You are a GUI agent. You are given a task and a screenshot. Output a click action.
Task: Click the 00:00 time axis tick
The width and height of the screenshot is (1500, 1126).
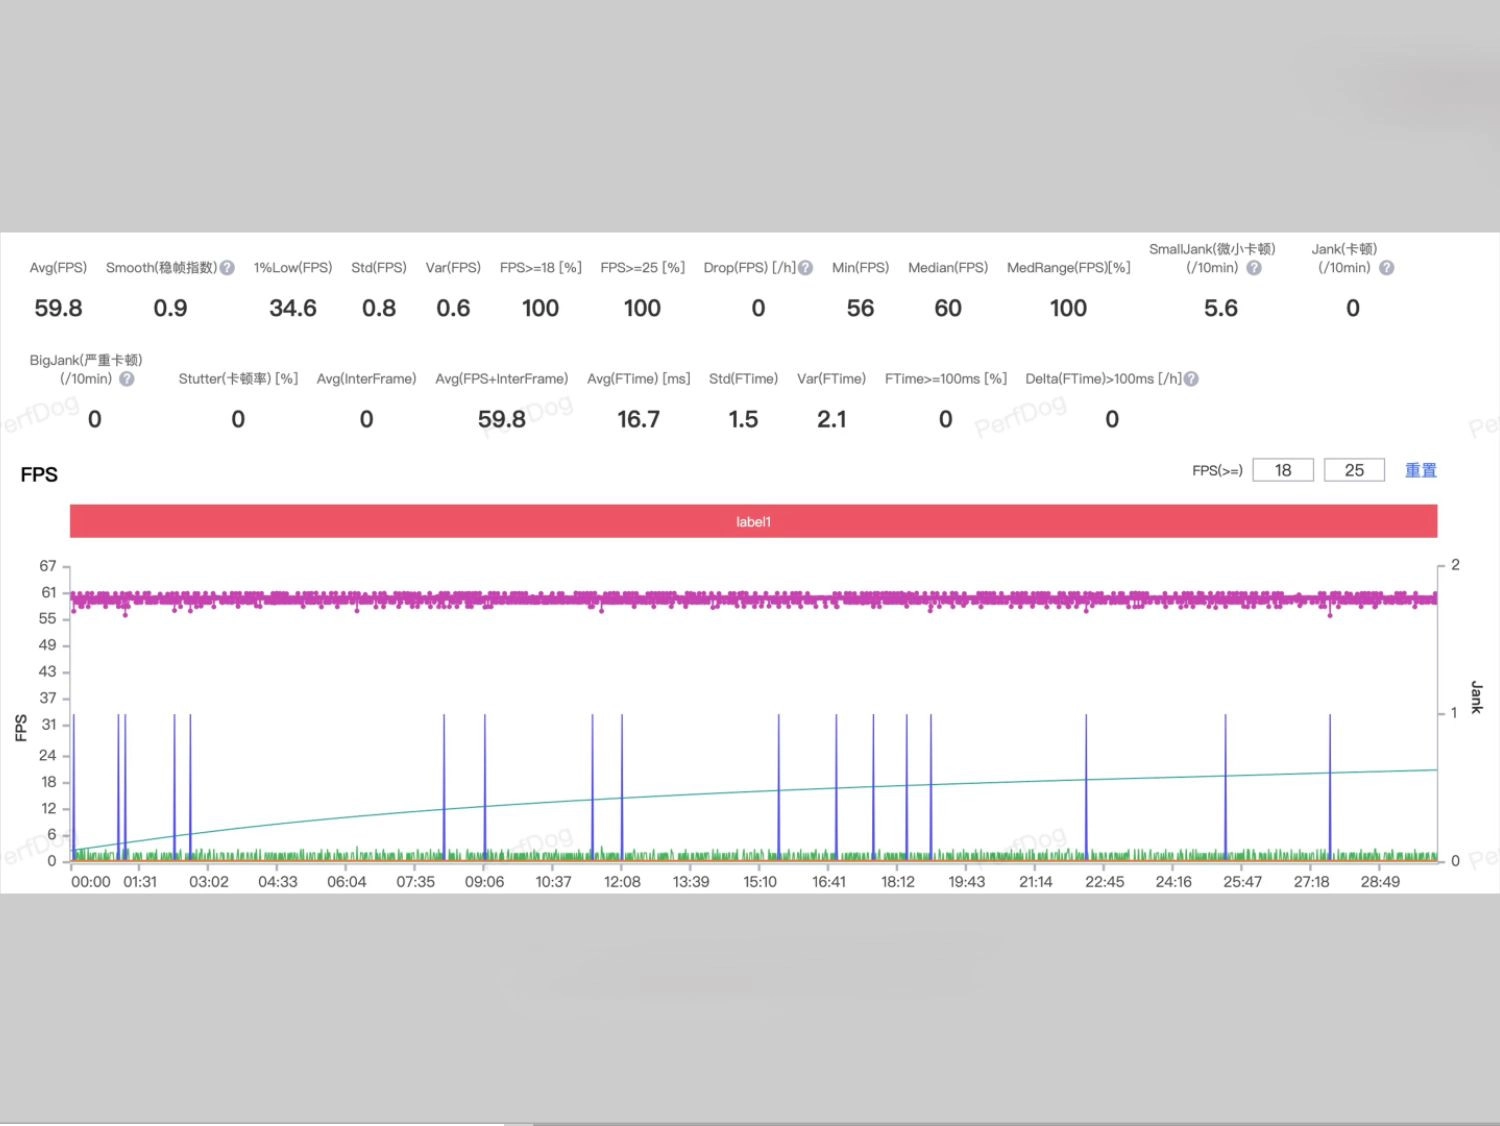91,882
